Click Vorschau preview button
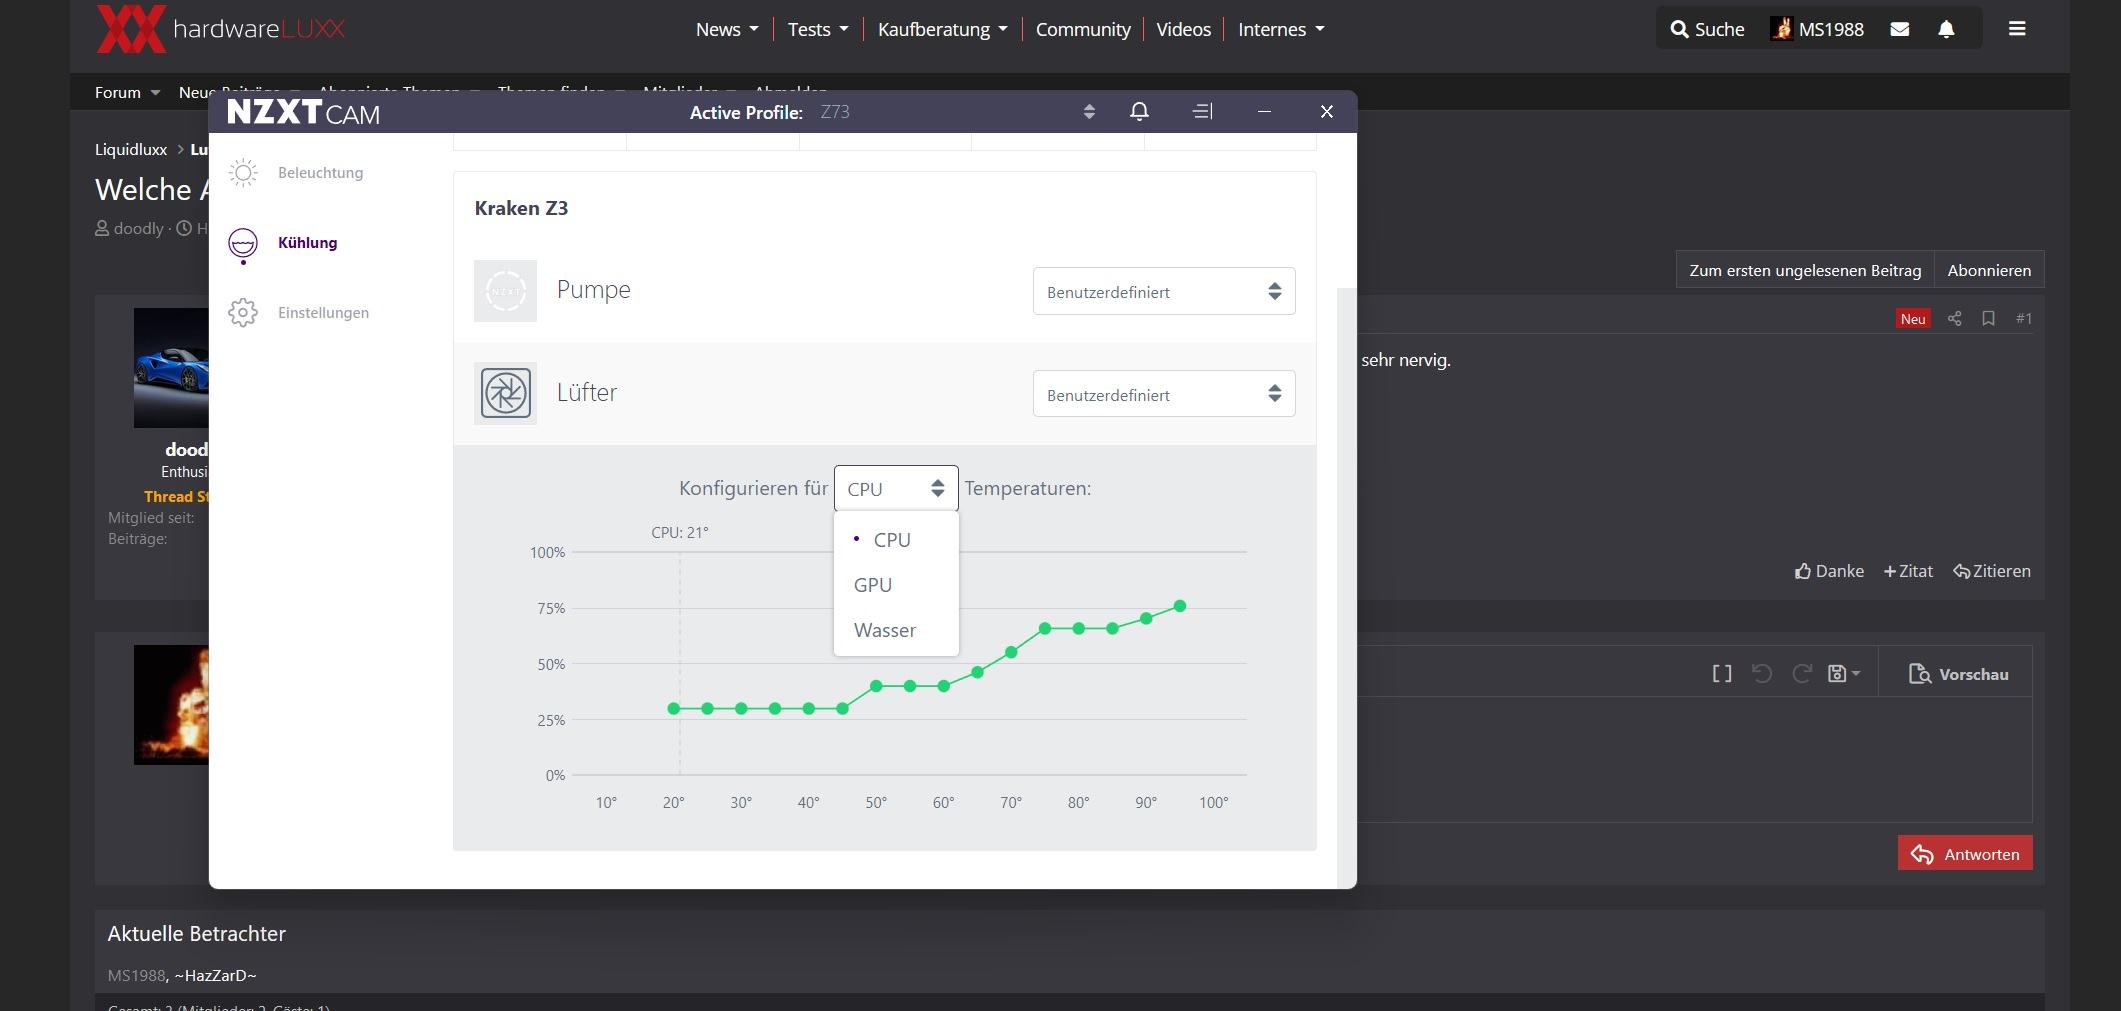Image resolution: width=2121 pixels, height=1011 pixels. point(1958,674)
